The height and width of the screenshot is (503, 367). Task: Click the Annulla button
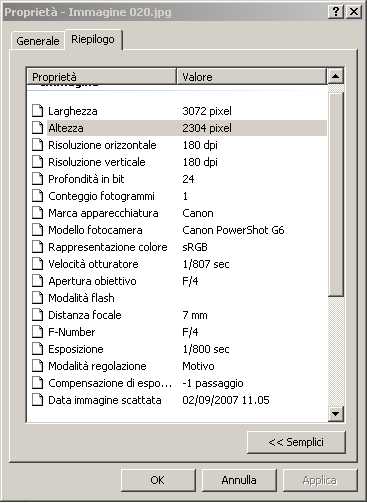[239, 480]
